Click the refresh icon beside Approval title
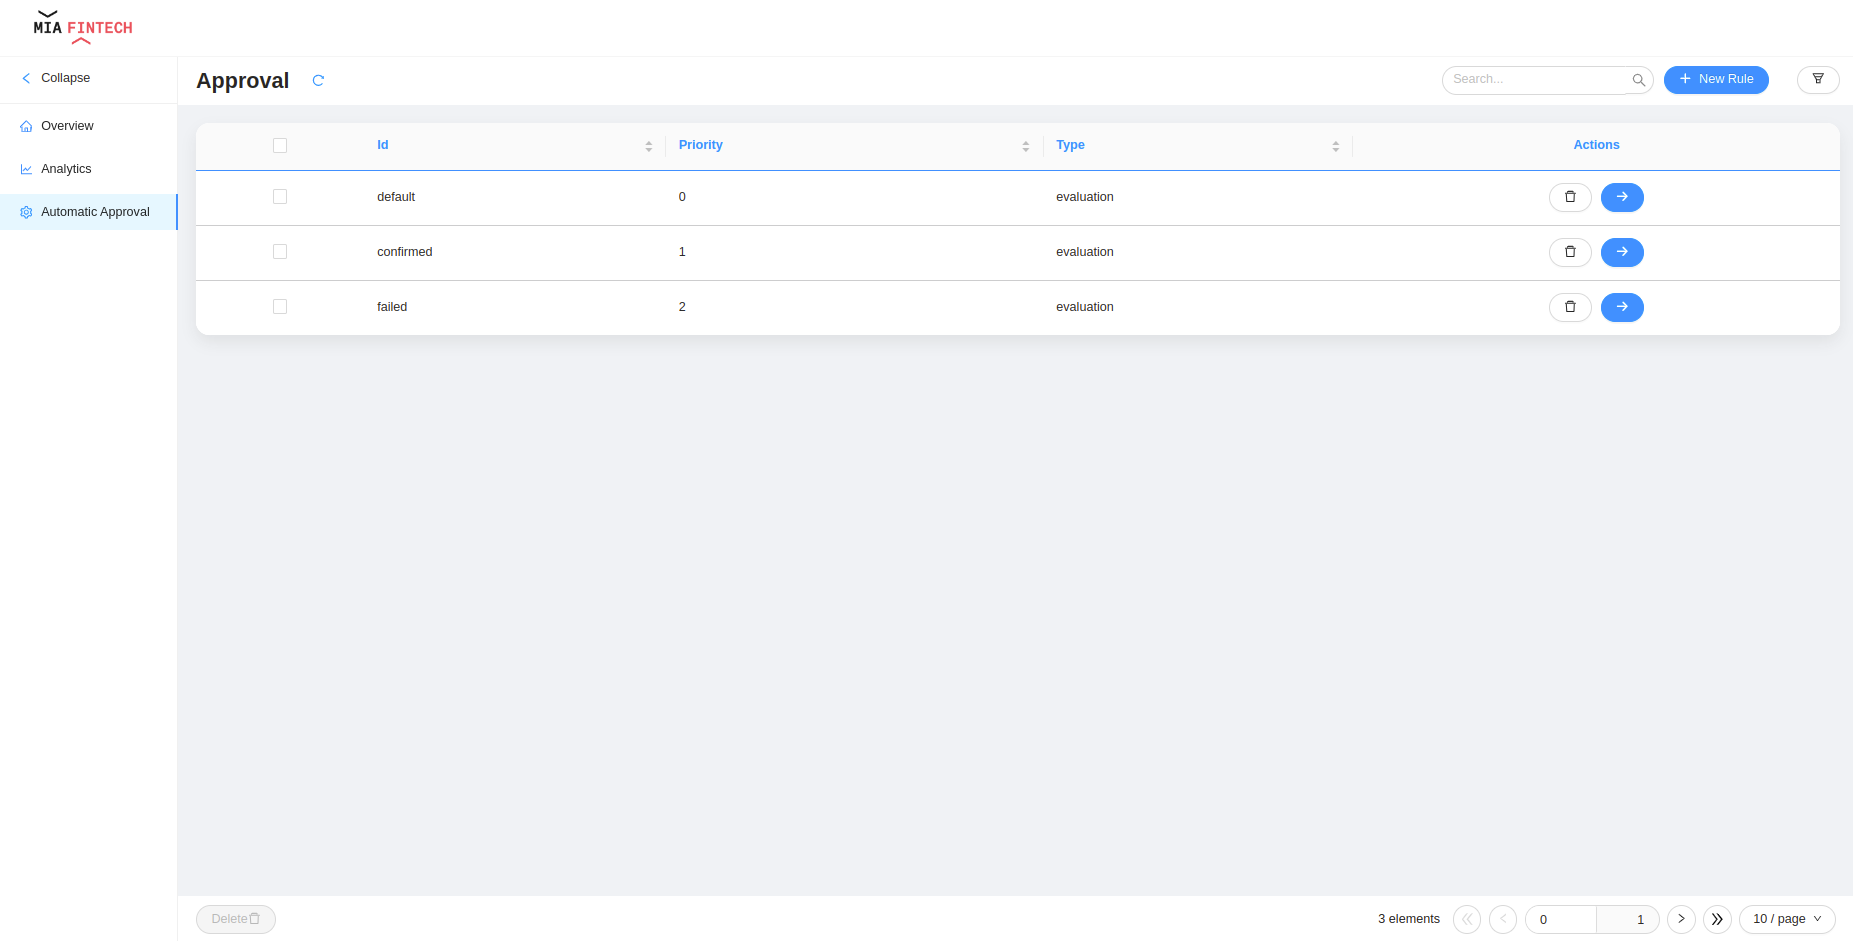1853x941 pixels. point(318,80)
